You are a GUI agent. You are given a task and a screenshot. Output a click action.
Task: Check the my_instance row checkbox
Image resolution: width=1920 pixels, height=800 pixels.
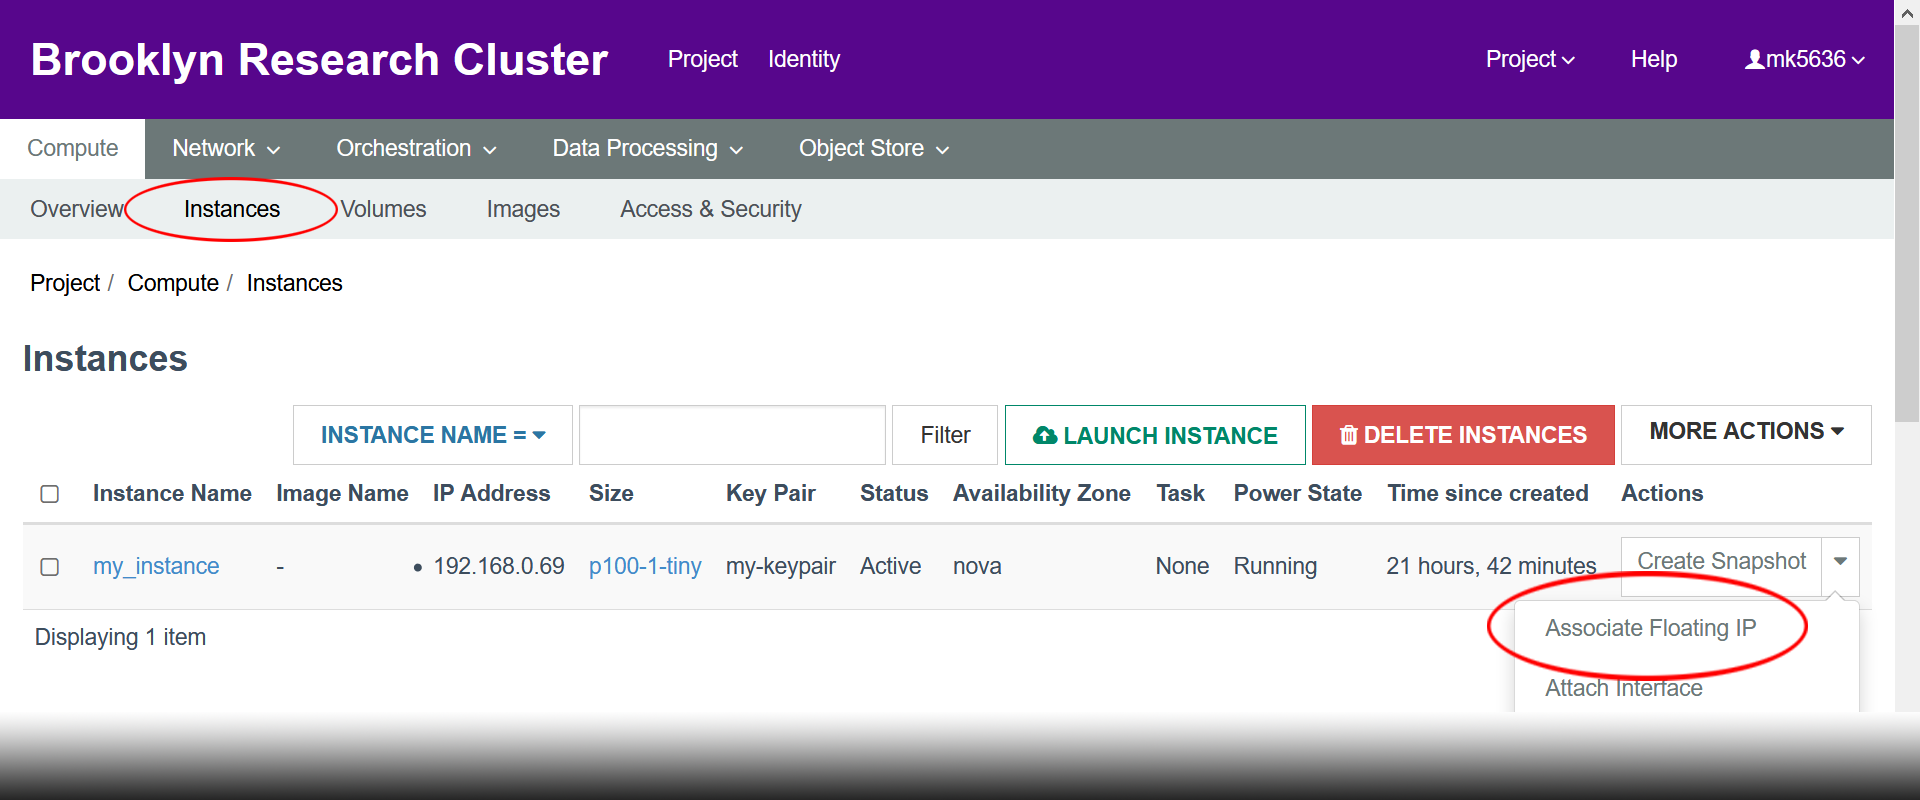pos(50,567)
